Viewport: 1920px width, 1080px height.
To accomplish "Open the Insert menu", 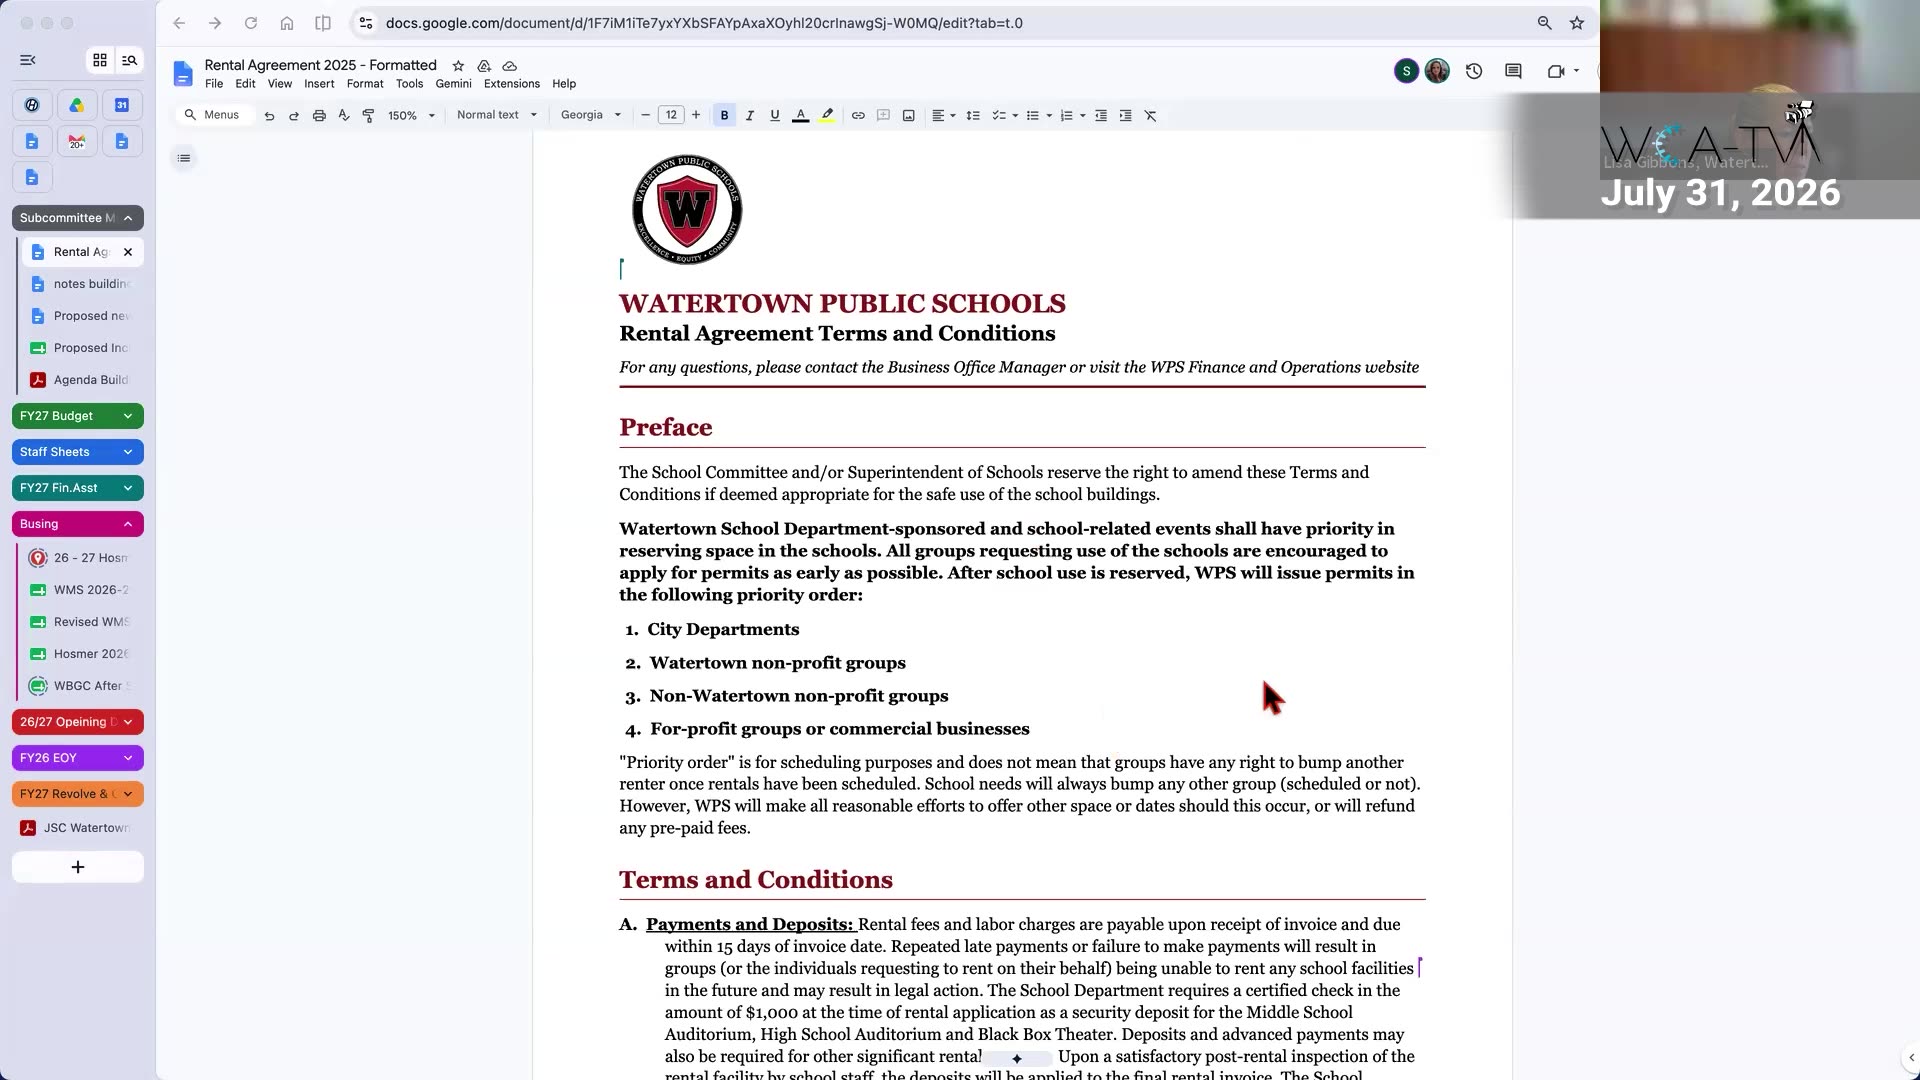I will [x=319, y=84].
